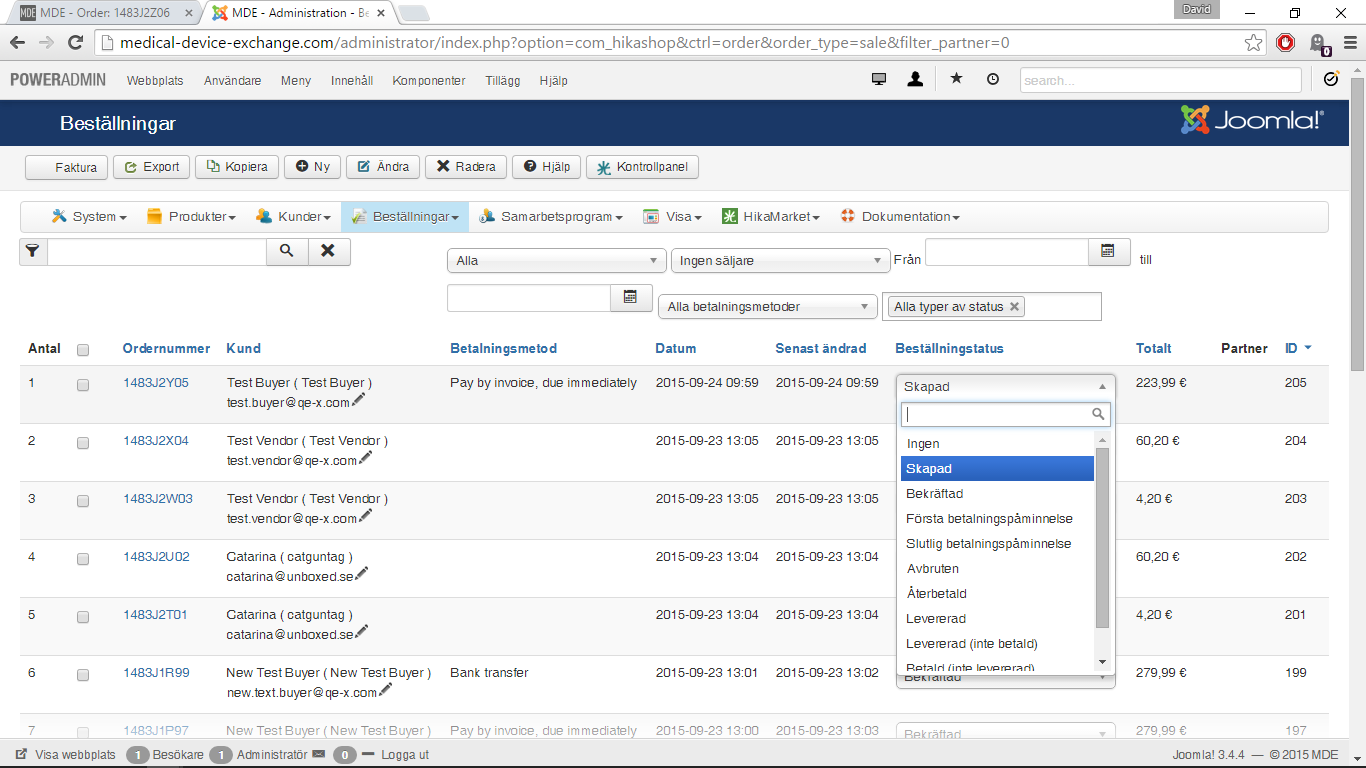Image resolution: width=1366 pixels, height=768 pixels.
Task: Expand the HikaMarket menu dropdown
Action: (x=771, y=217)
